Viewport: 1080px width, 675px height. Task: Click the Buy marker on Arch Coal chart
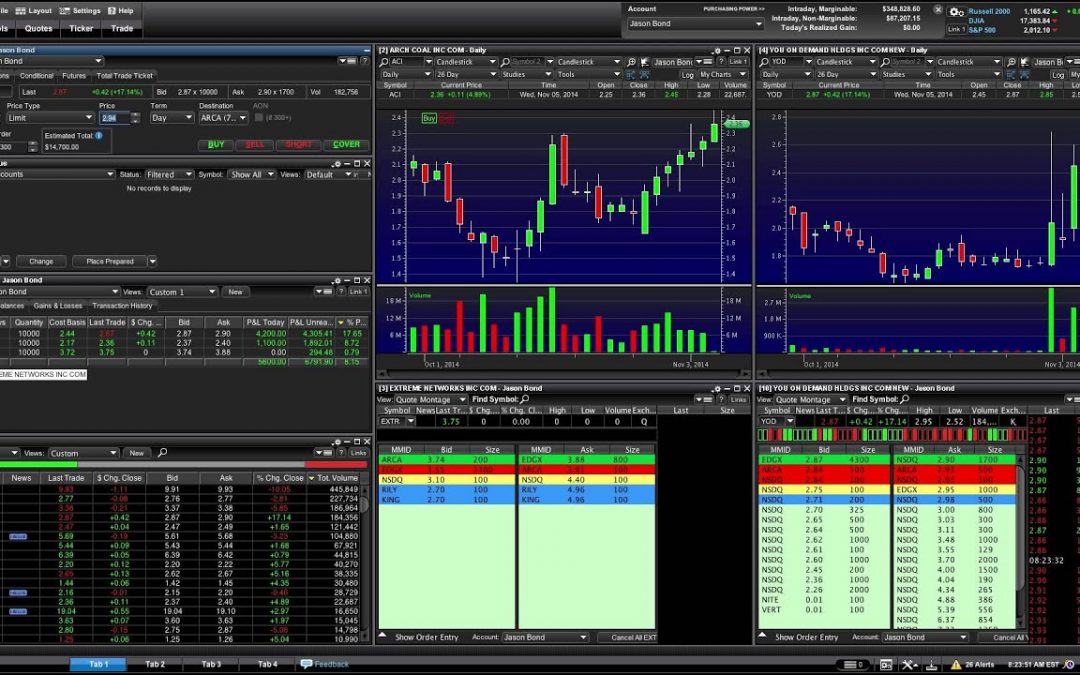coord(429,118)
